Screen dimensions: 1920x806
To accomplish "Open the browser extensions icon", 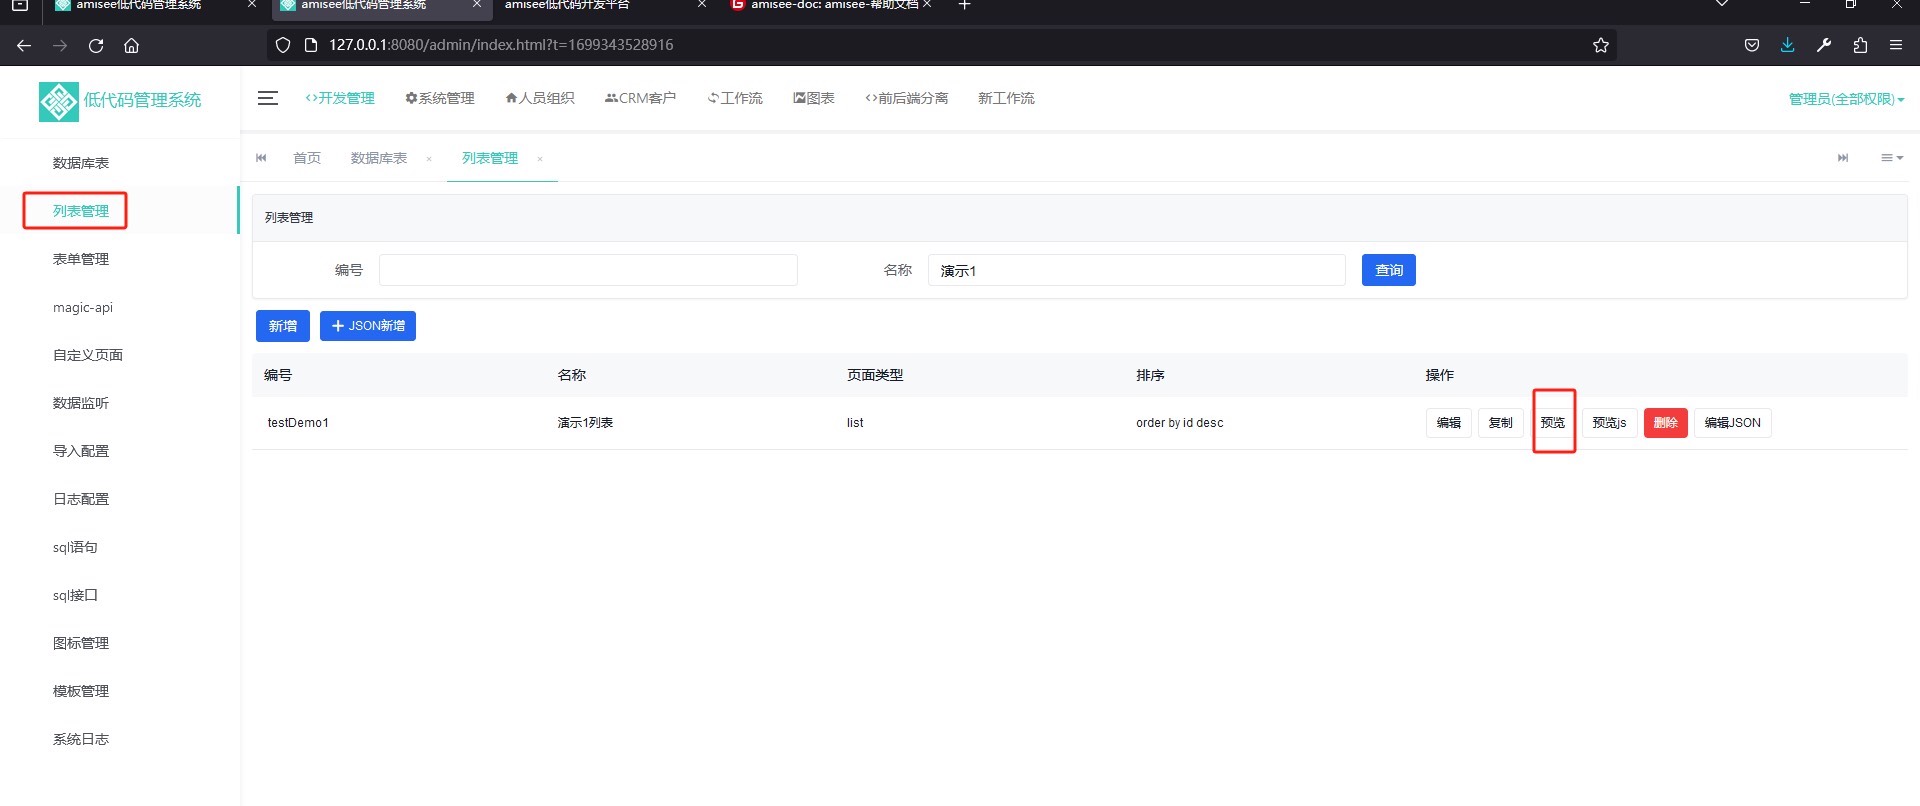I will 1860,45.
